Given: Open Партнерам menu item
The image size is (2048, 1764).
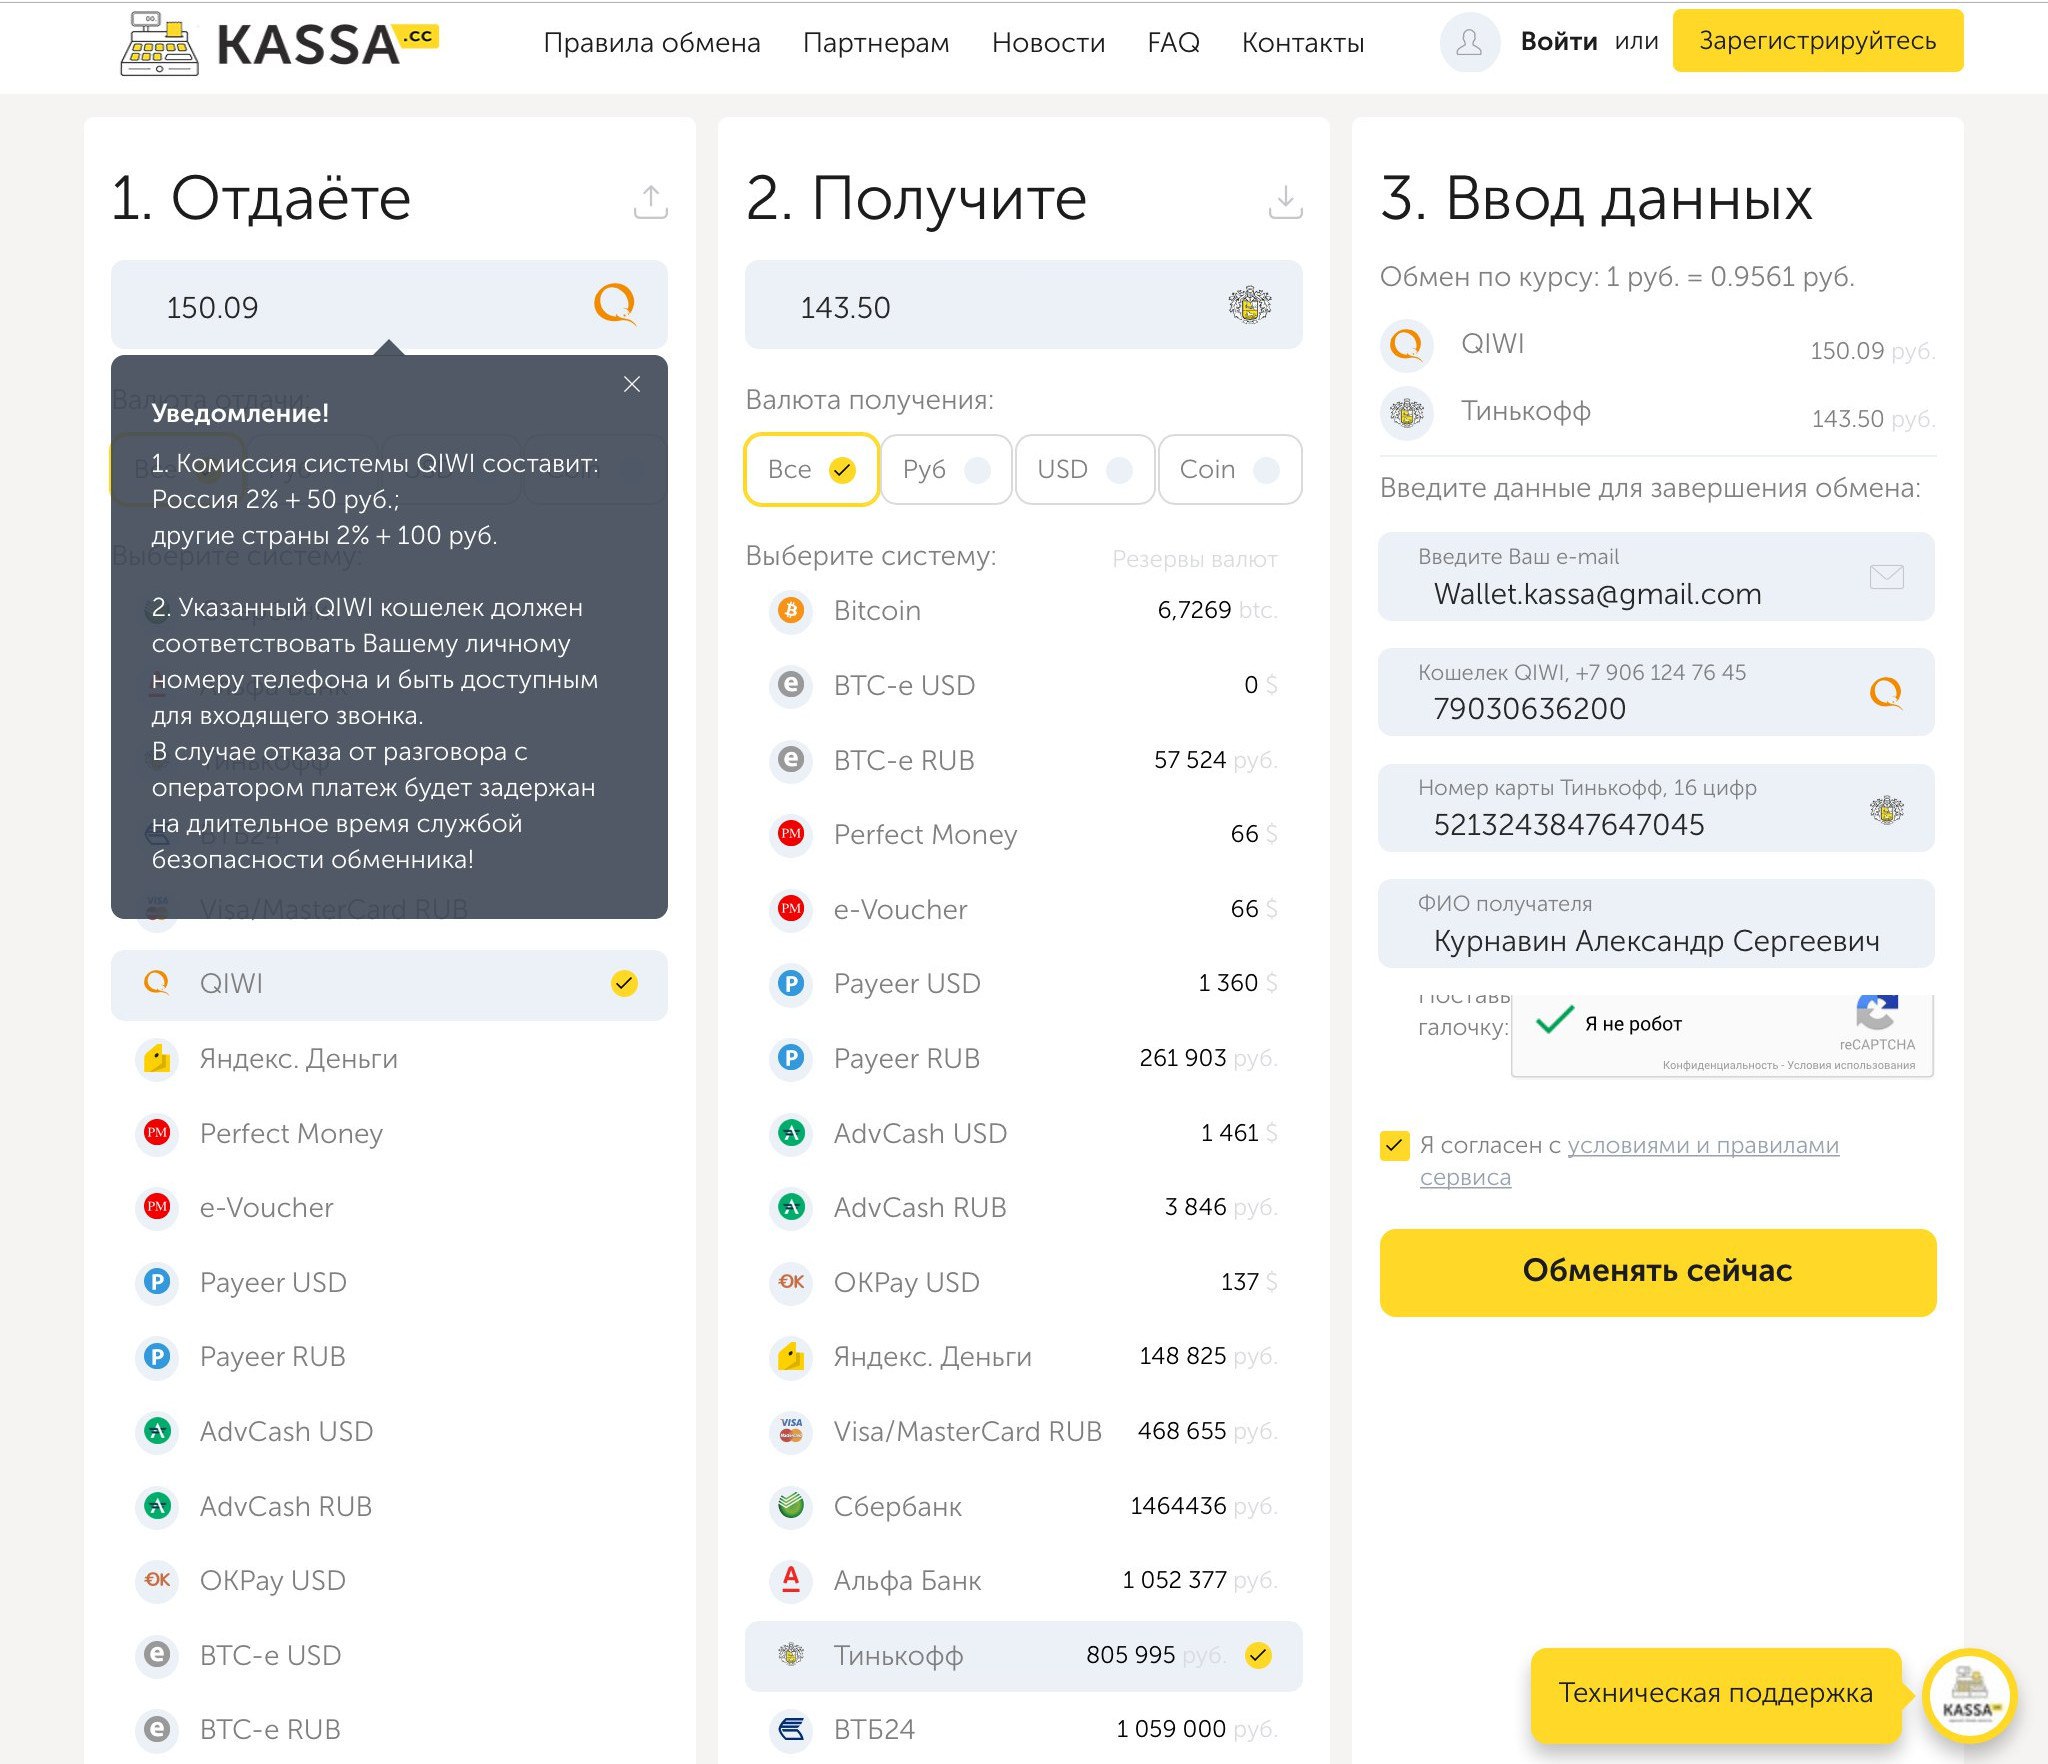Looking at the screenshot, I should pyautogui.click(x=876, y=43).
